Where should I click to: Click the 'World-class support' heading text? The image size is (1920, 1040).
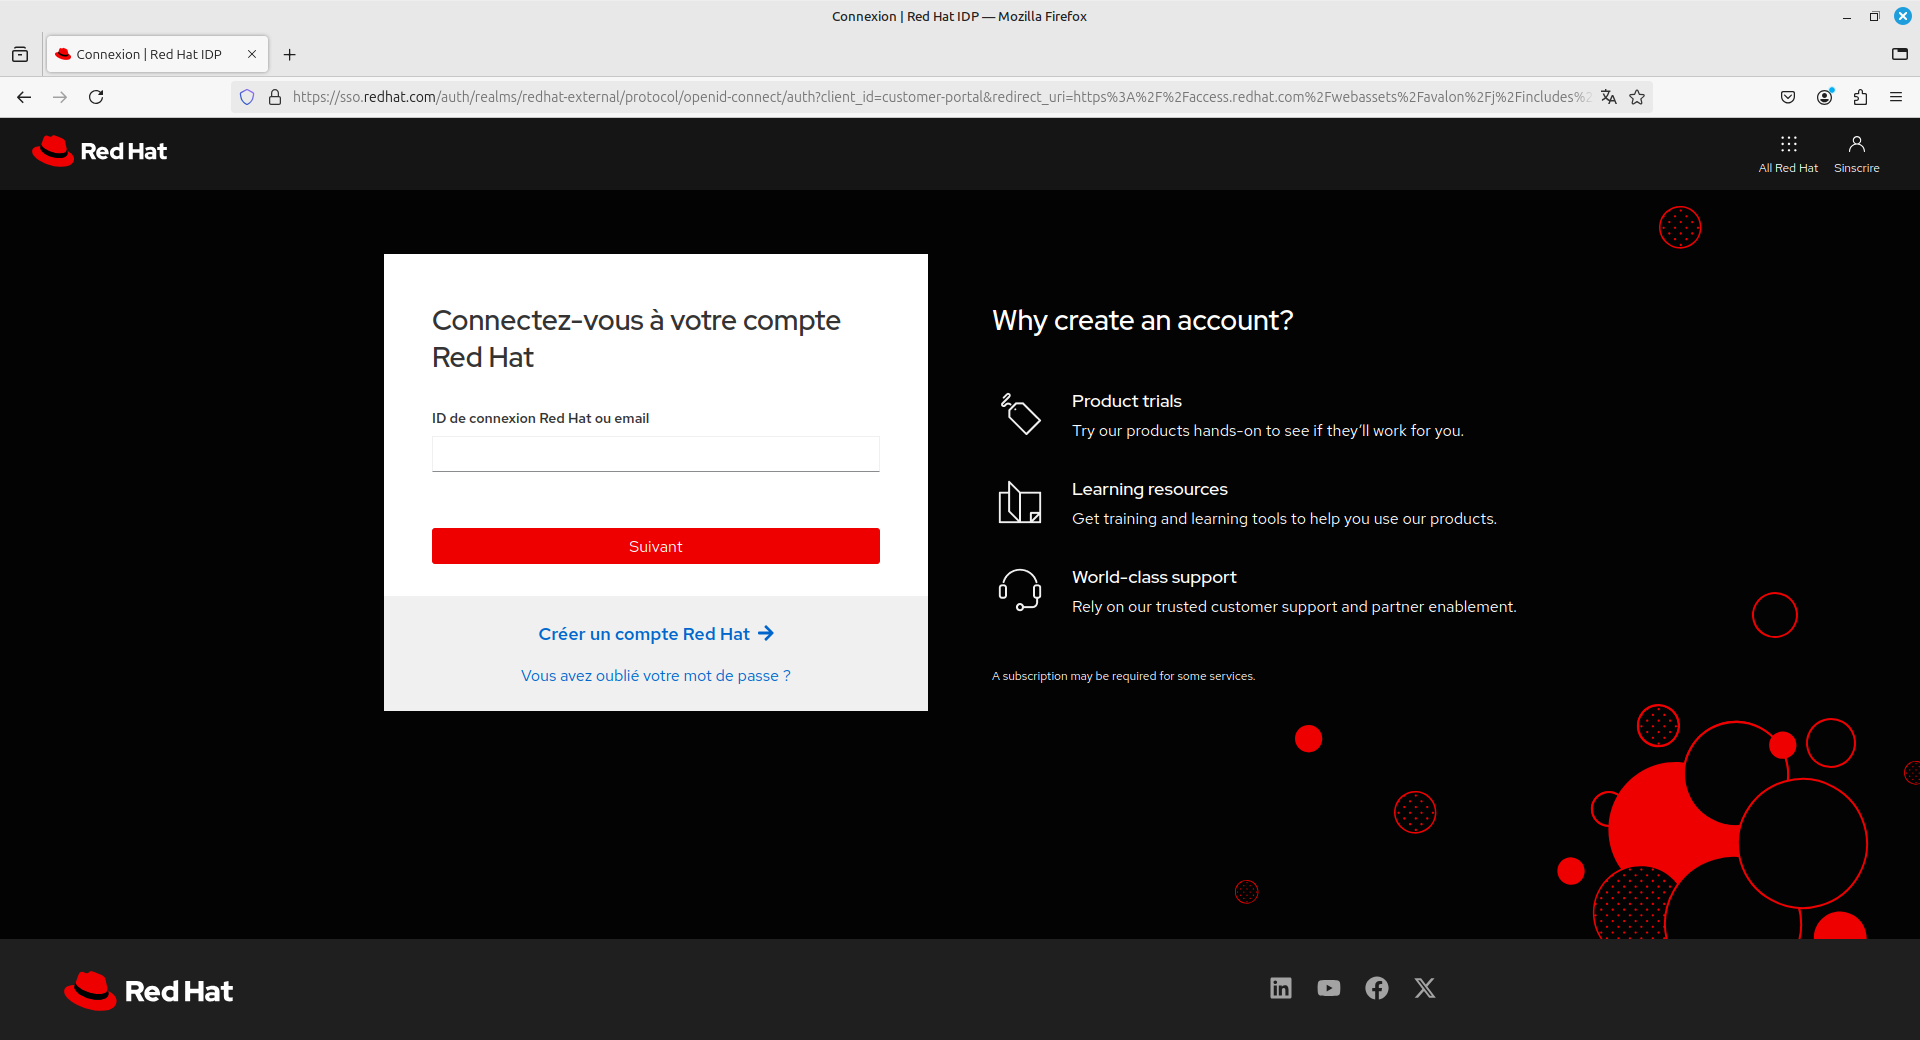[1154, 577]
